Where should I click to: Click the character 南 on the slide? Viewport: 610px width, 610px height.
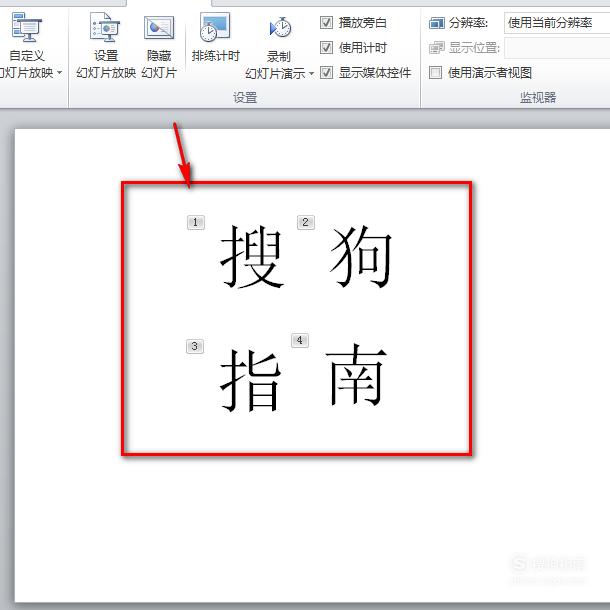pyautogui.click(x=356, y=374)
